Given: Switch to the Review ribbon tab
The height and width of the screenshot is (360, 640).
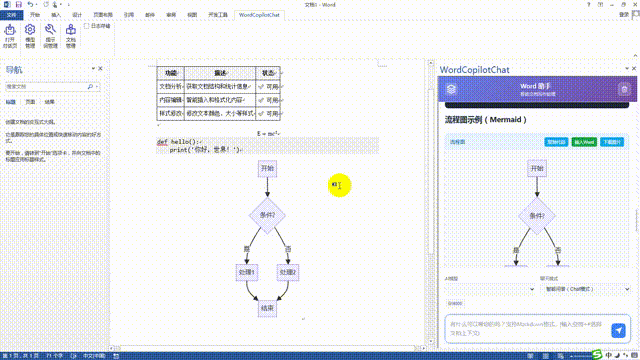Looking at the screenshot, I should coord(171,15).
